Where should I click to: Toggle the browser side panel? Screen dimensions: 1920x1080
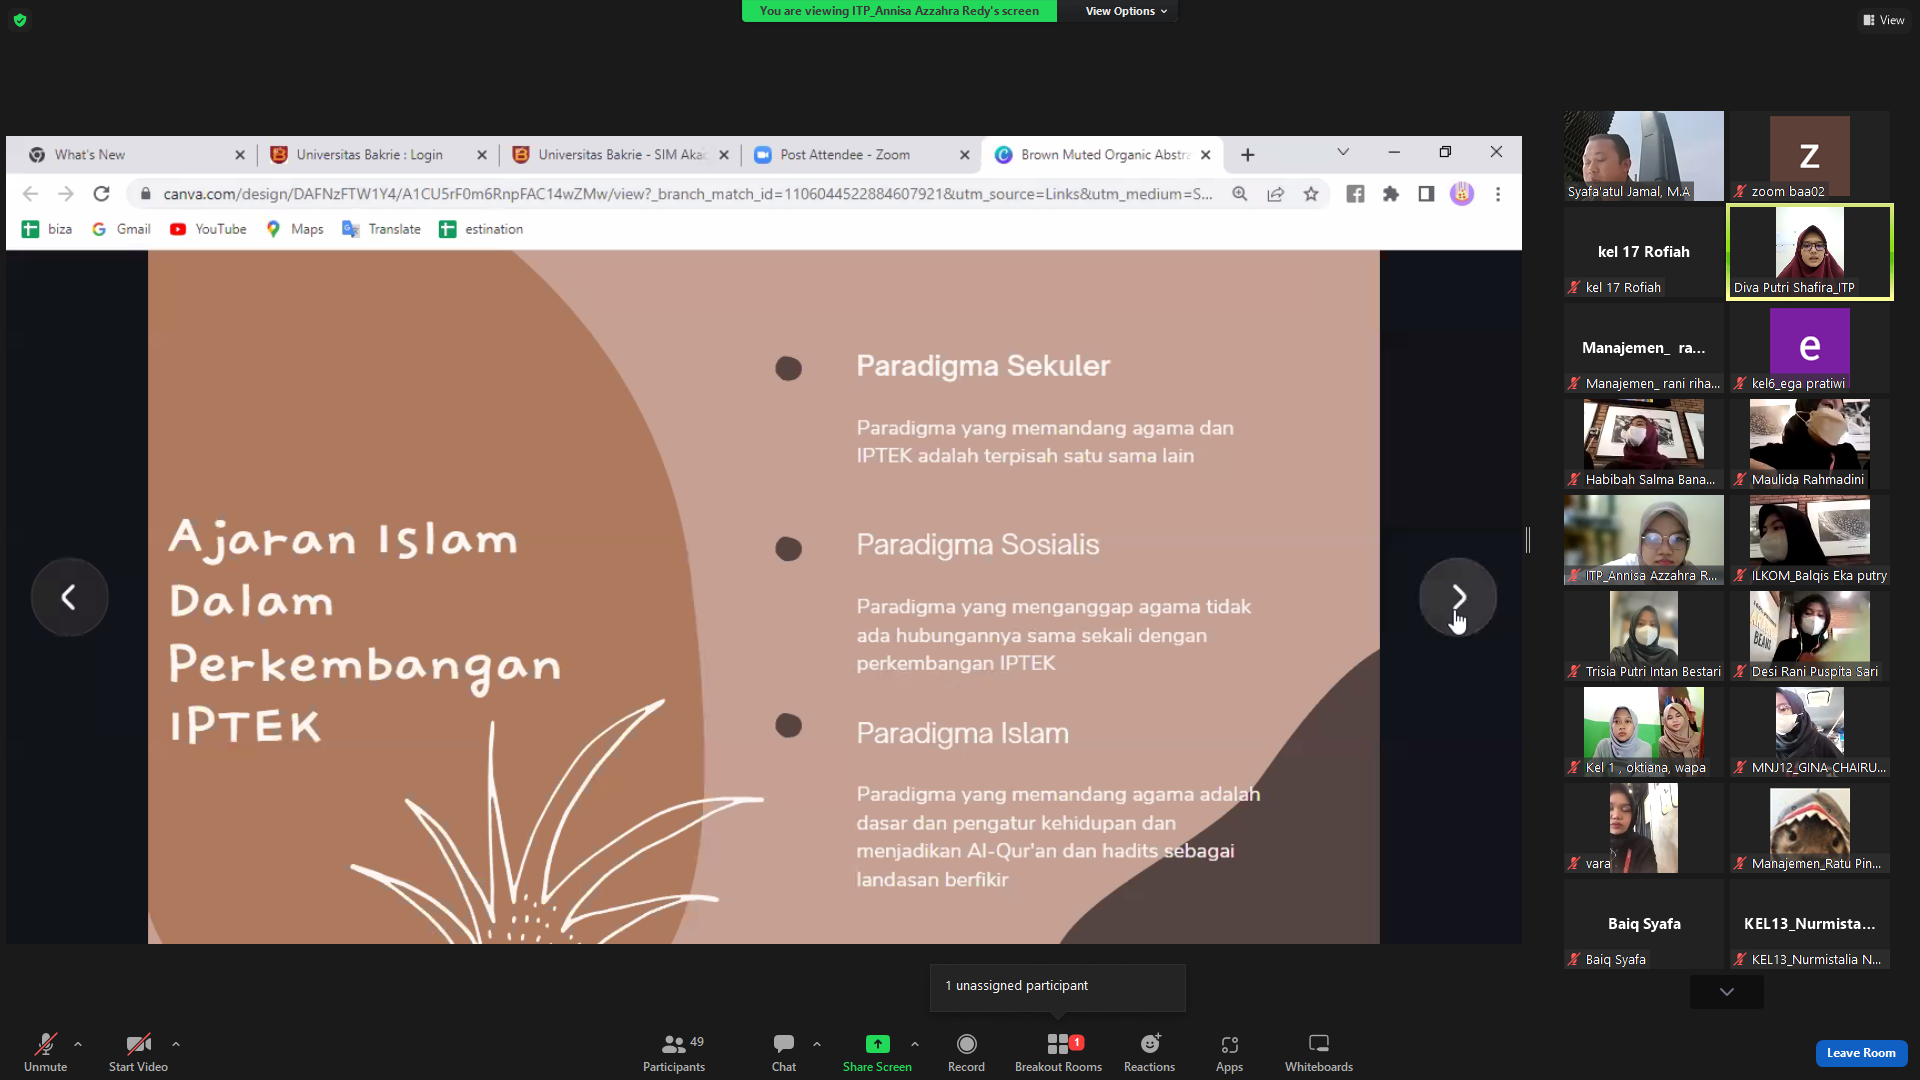[x=1426, y=194]
